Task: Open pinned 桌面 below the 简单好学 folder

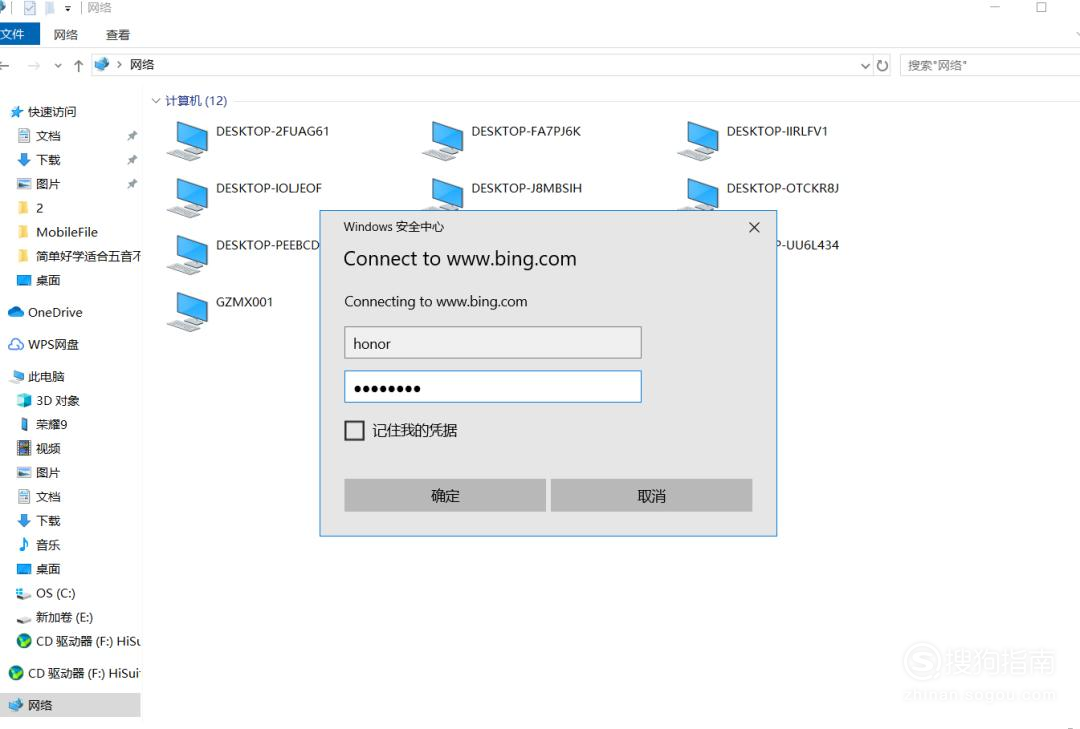Action: 39,280
